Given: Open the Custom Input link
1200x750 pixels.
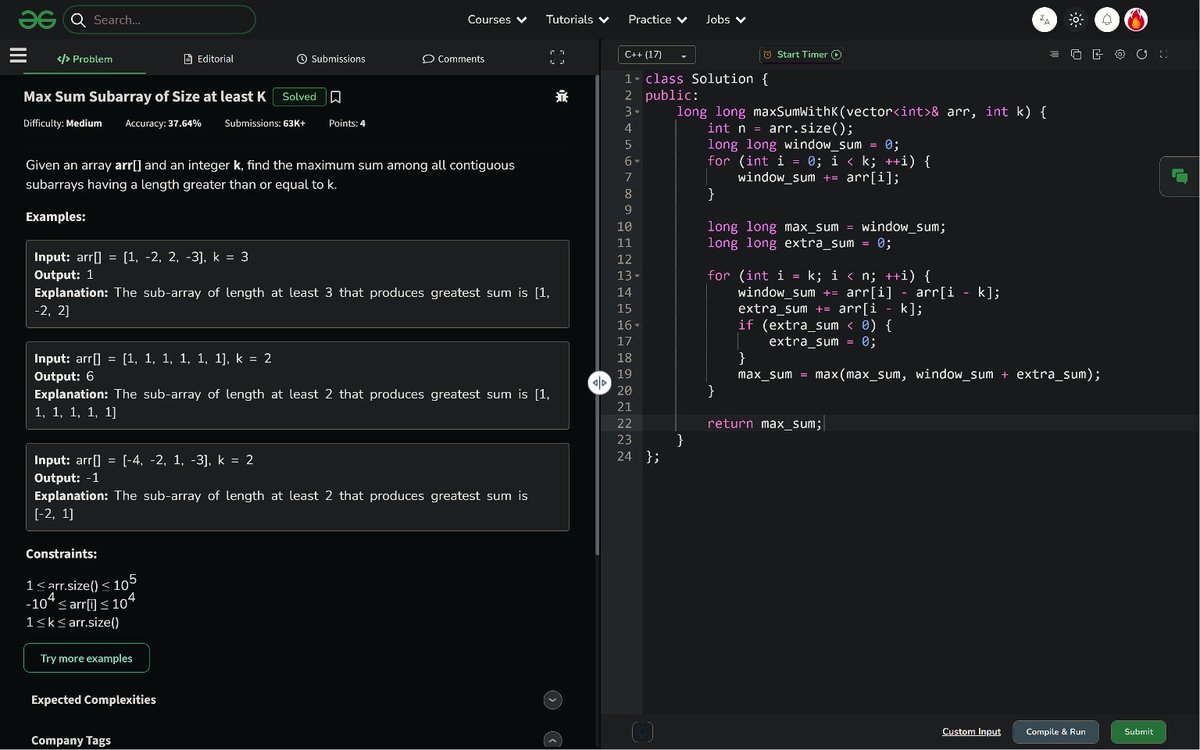Looking at the screenshot, I should [x=971, y=732].
